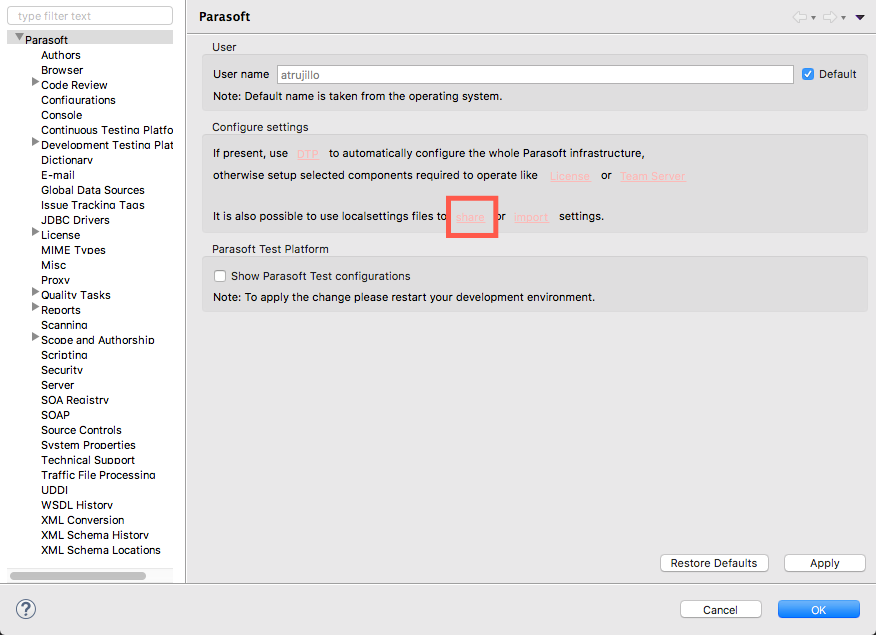Viewport: 876px width, 635px height.
Task: Select Authors in the preferences tree
Action: 61,55
